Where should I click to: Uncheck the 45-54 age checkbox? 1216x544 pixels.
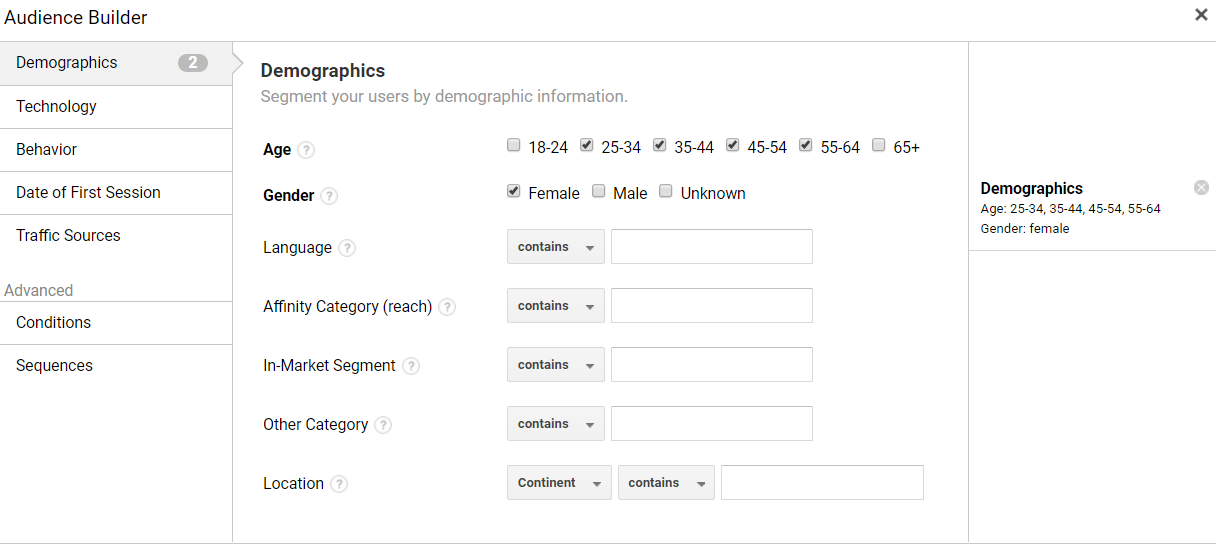pyautogui.click(x=733, y=145)
